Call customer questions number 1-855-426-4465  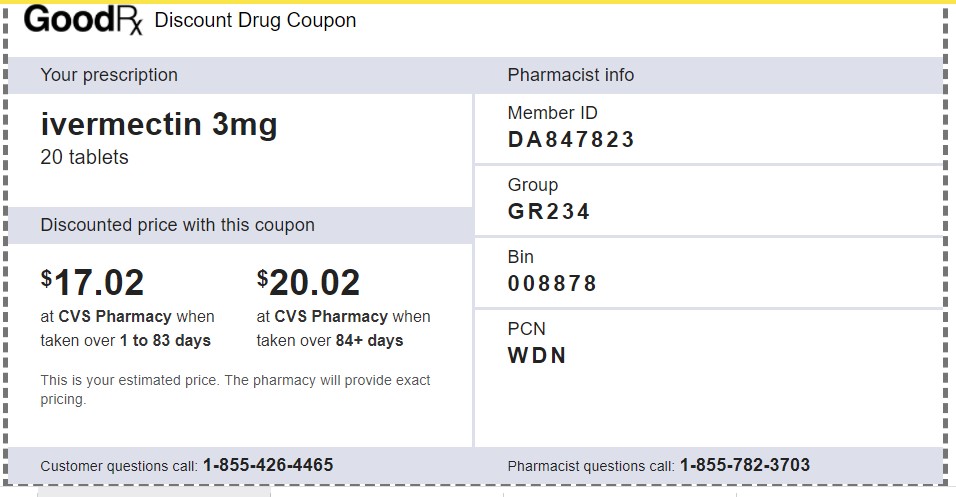point(268,465)
